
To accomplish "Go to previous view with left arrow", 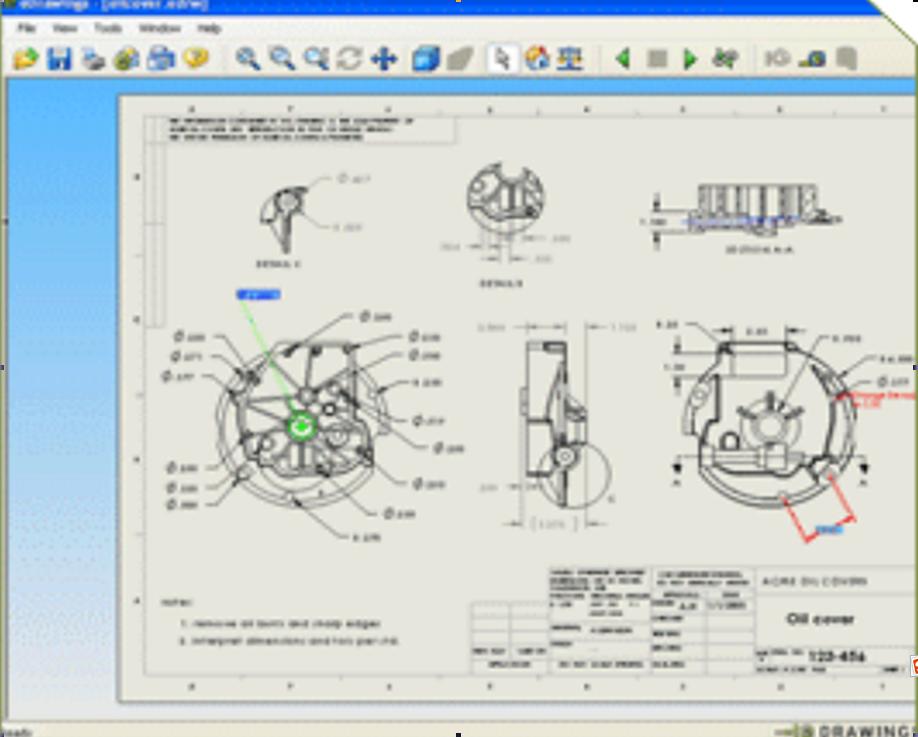I will 622,59.
